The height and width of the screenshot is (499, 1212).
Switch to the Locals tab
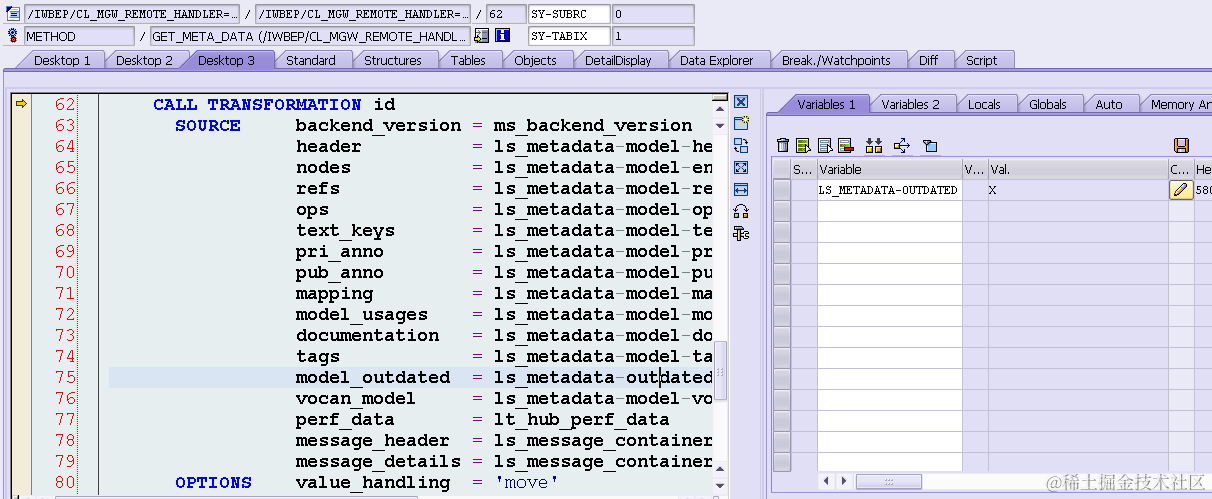pos(984,104)
